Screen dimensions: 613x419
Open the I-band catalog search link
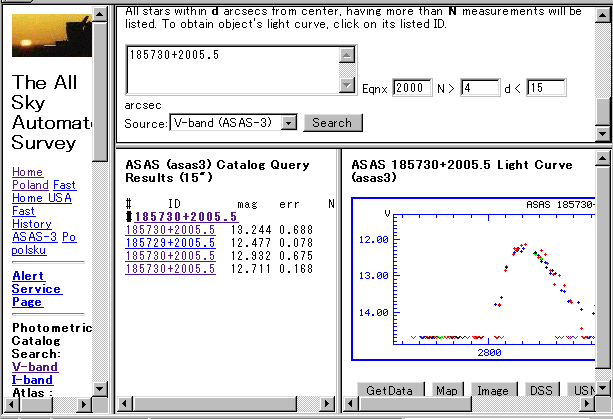[x=32, y=380]
